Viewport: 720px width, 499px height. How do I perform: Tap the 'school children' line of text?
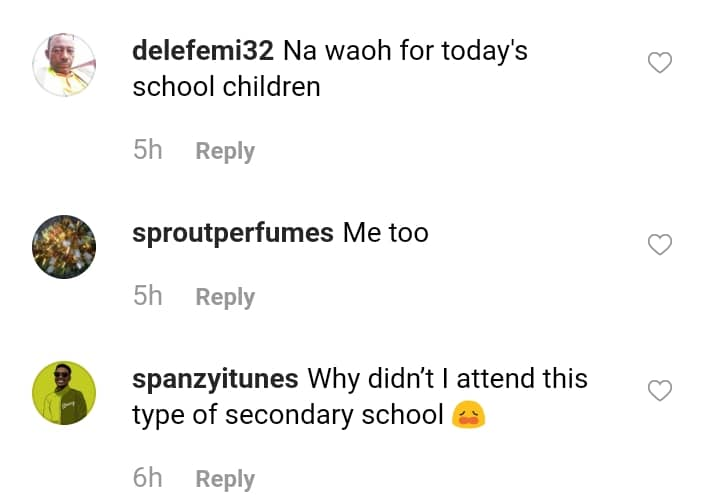[x=226, y=86]
